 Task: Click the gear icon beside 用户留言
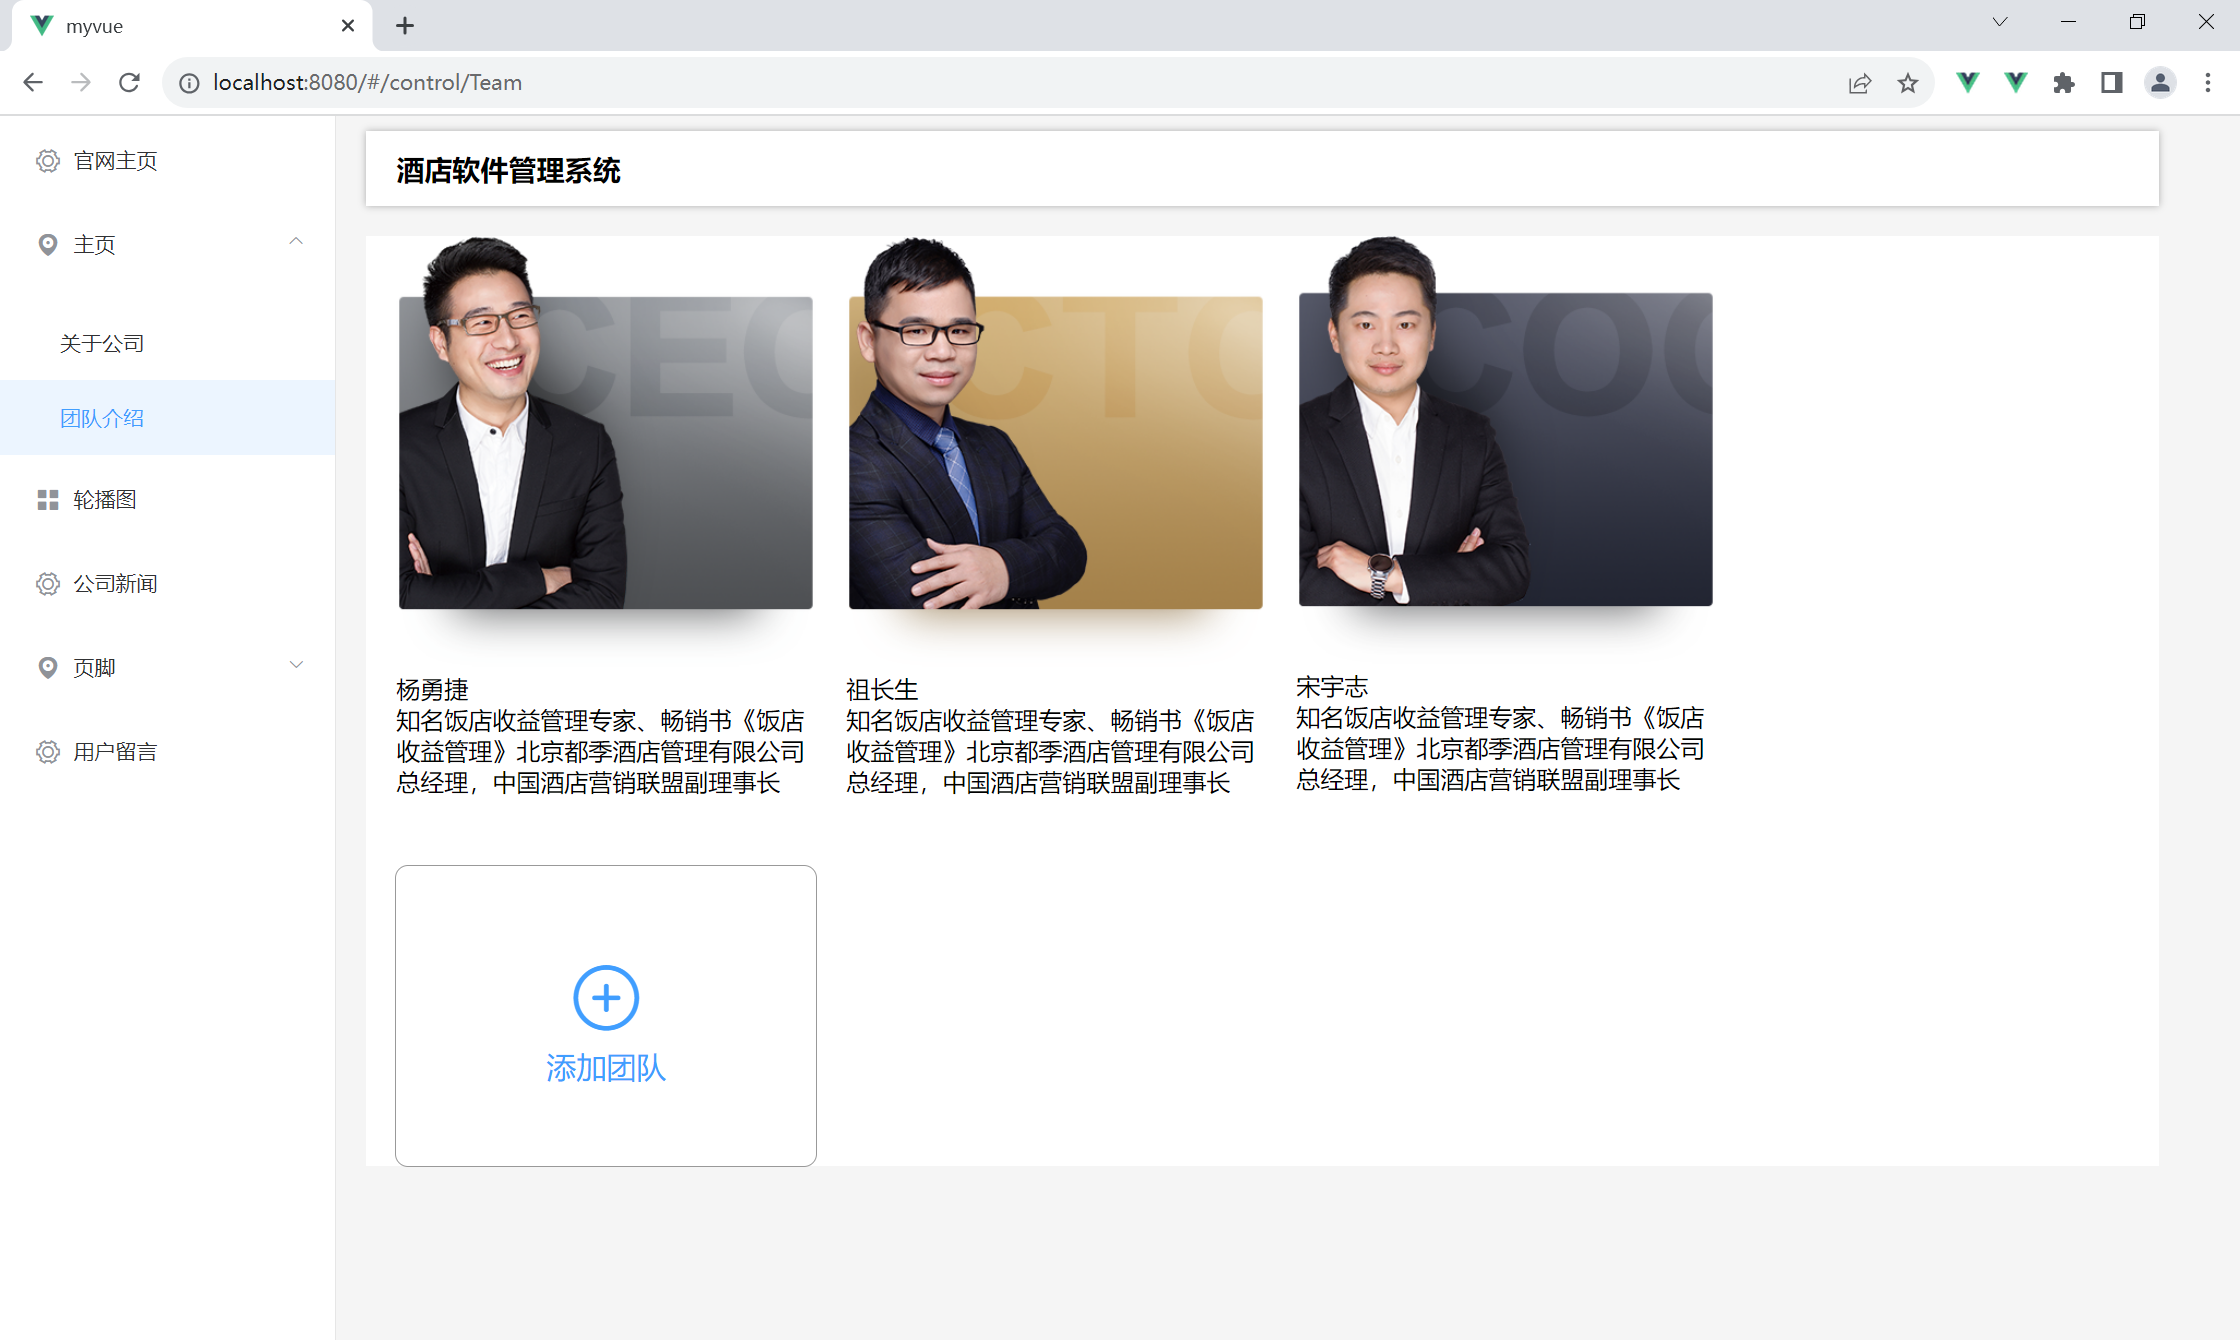point(47,751)
